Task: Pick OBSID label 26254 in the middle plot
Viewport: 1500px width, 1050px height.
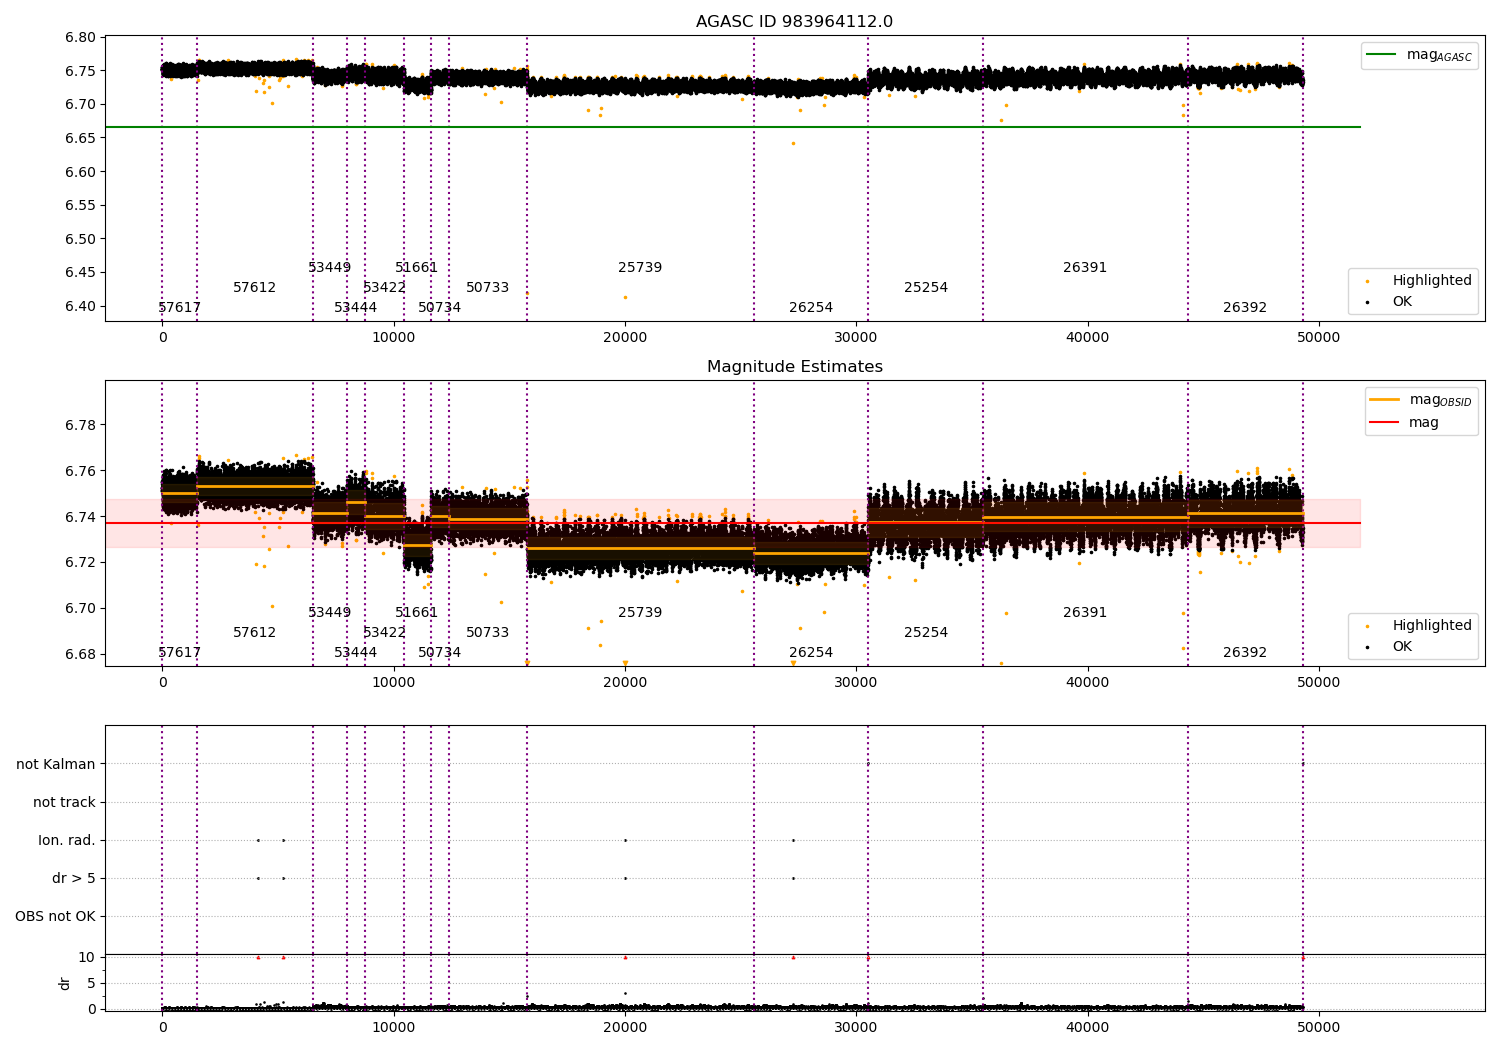Action: [811, 653]
